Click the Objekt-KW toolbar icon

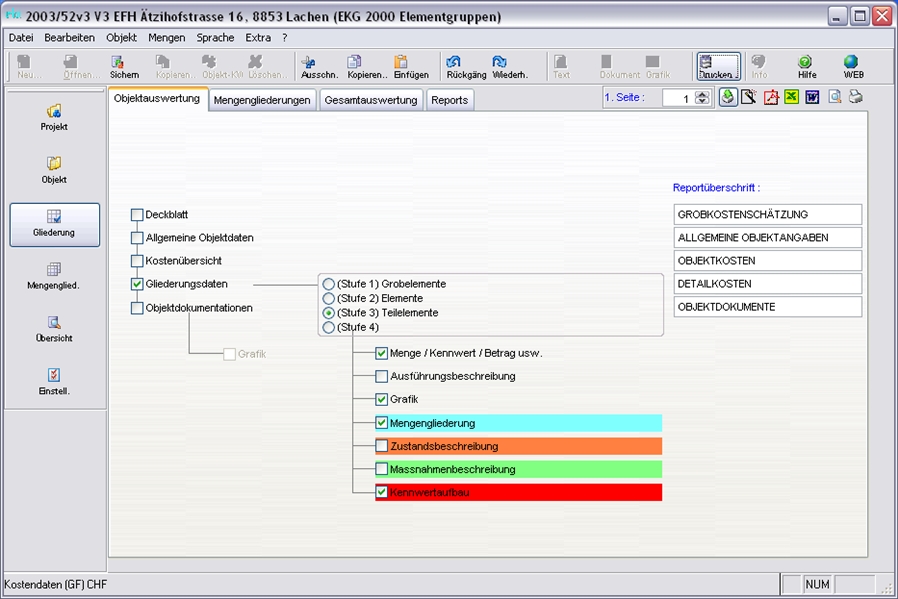click(209, 62)
